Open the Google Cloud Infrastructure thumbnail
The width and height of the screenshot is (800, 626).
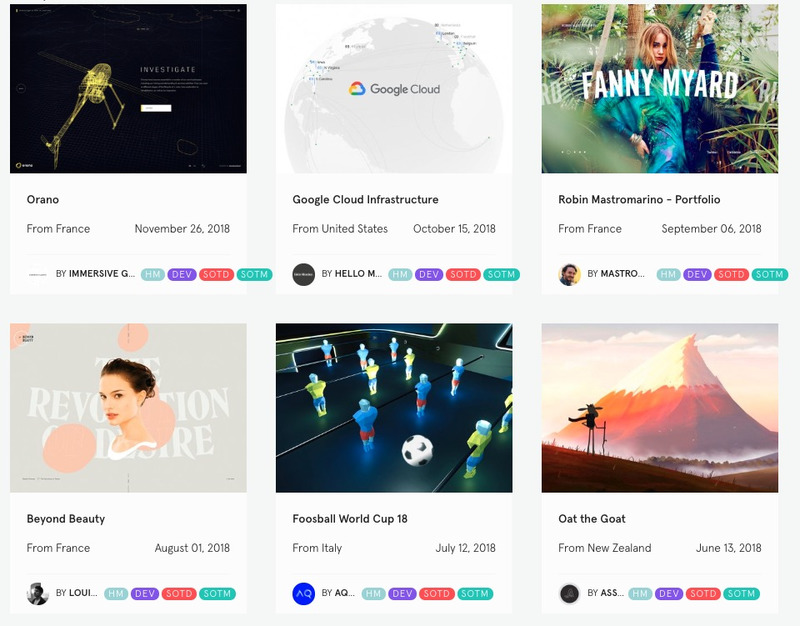point(394,89)
